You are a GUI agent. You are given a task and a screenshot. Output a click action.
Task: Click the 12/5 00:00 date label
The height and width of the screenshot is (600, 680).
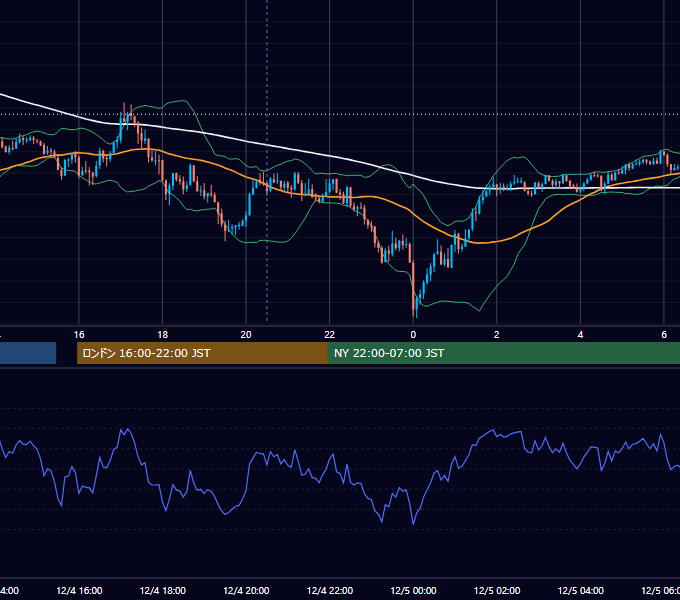click(x=413, y=590)
